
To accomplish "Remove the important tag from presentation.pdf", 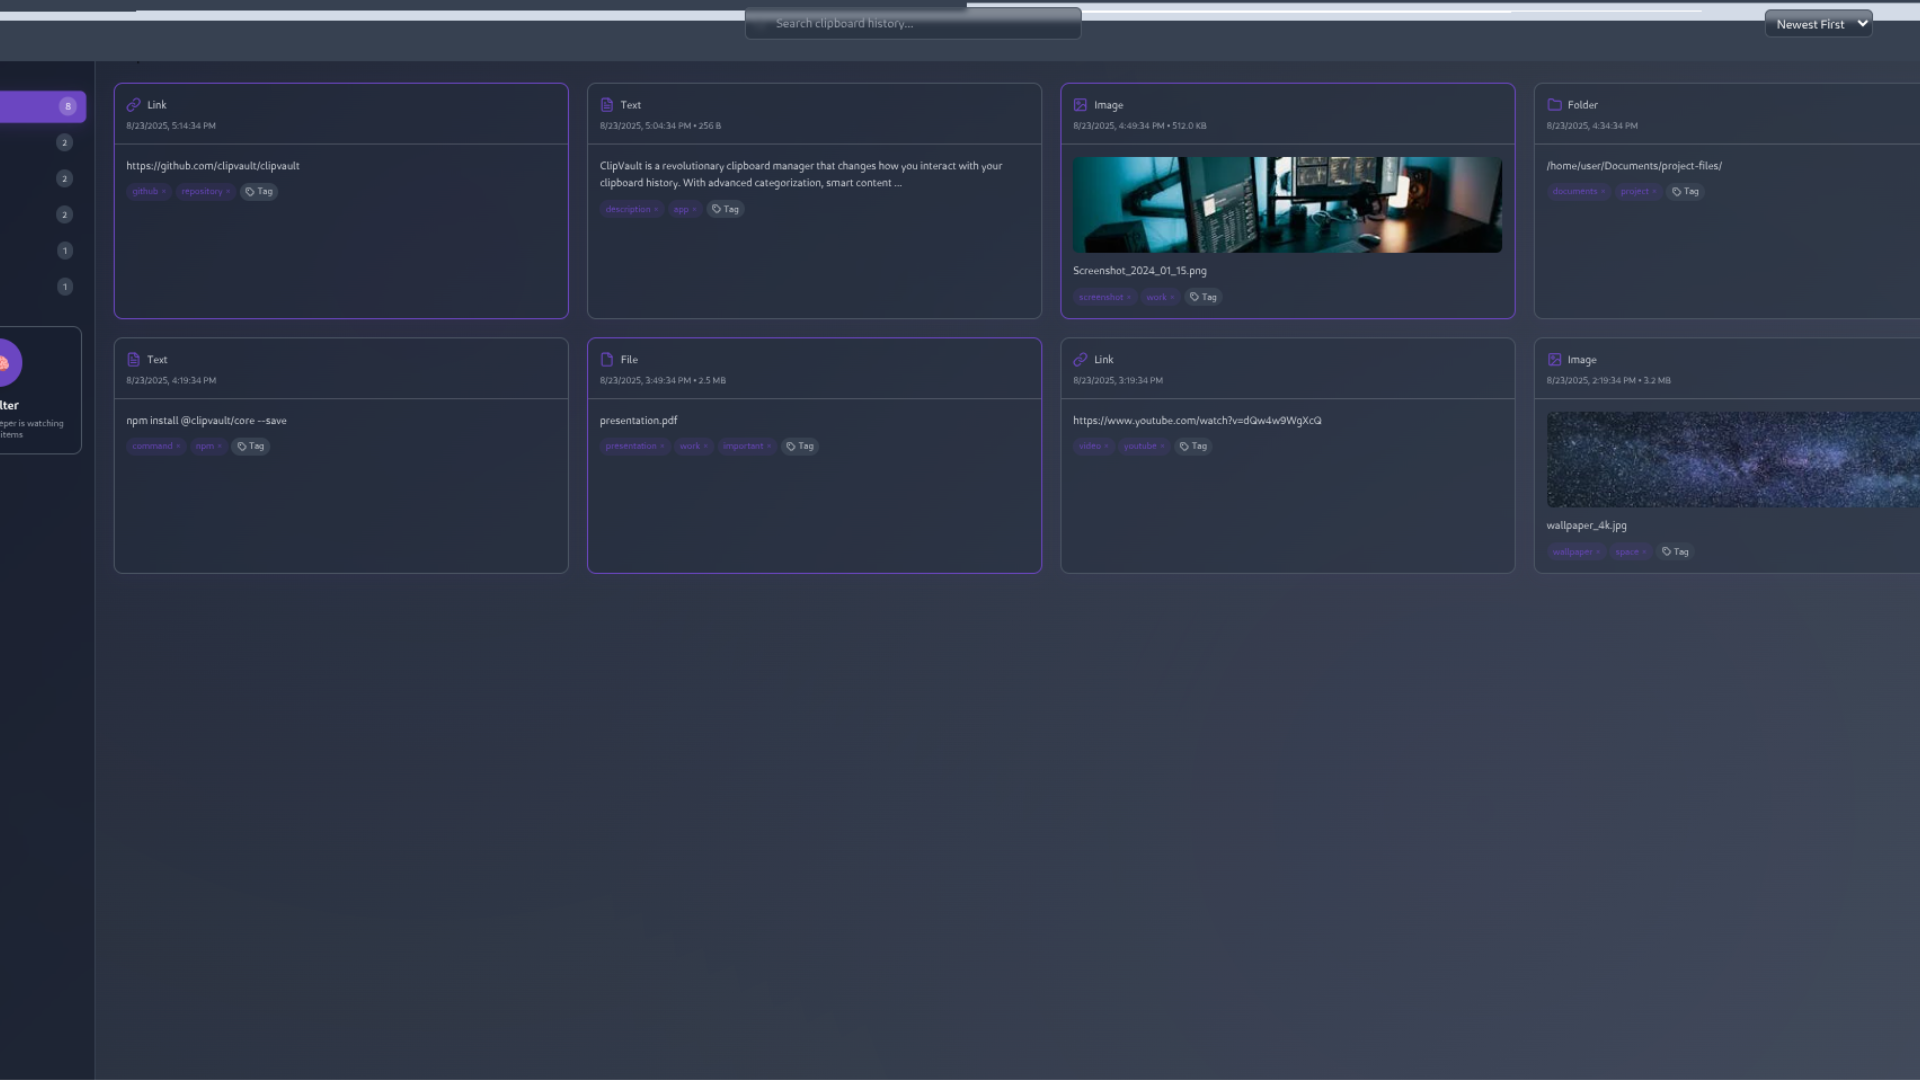I will (x=769, y=447).
